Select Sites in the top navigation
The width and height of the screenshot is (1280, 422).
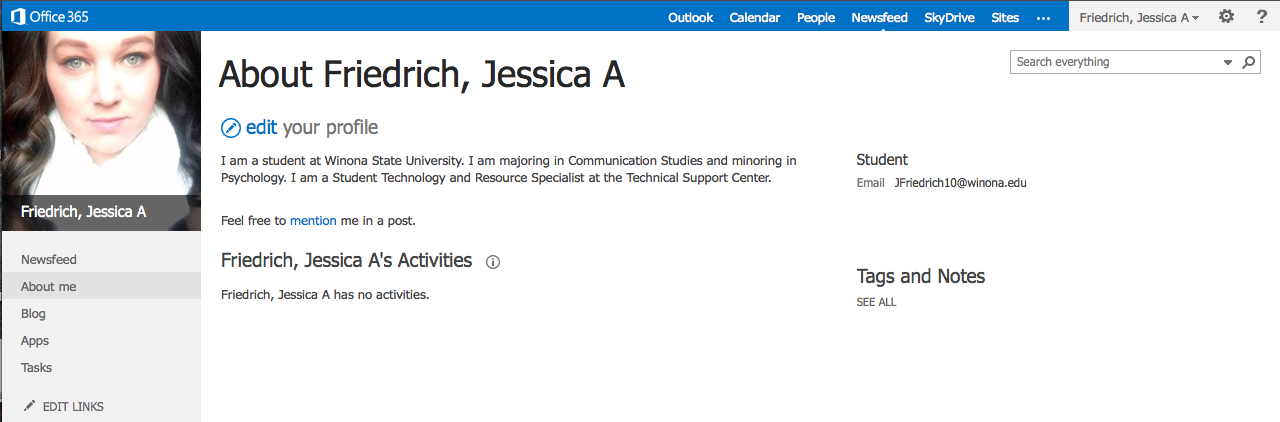tap(1005, 18)
